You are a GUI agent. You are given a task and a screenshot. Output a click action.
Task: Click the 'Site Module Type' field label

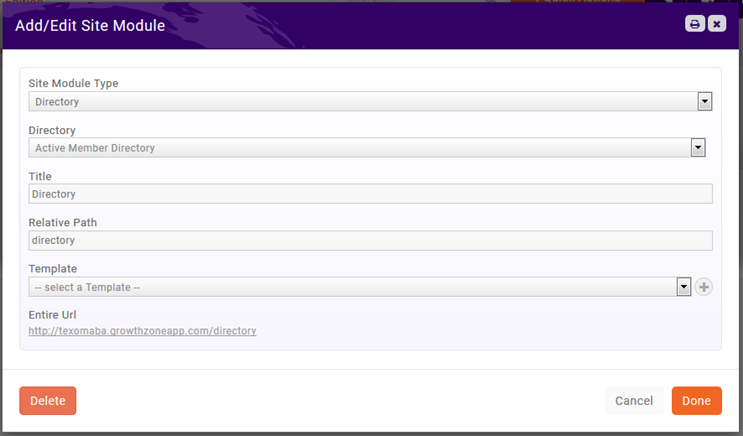coord(76,83)
